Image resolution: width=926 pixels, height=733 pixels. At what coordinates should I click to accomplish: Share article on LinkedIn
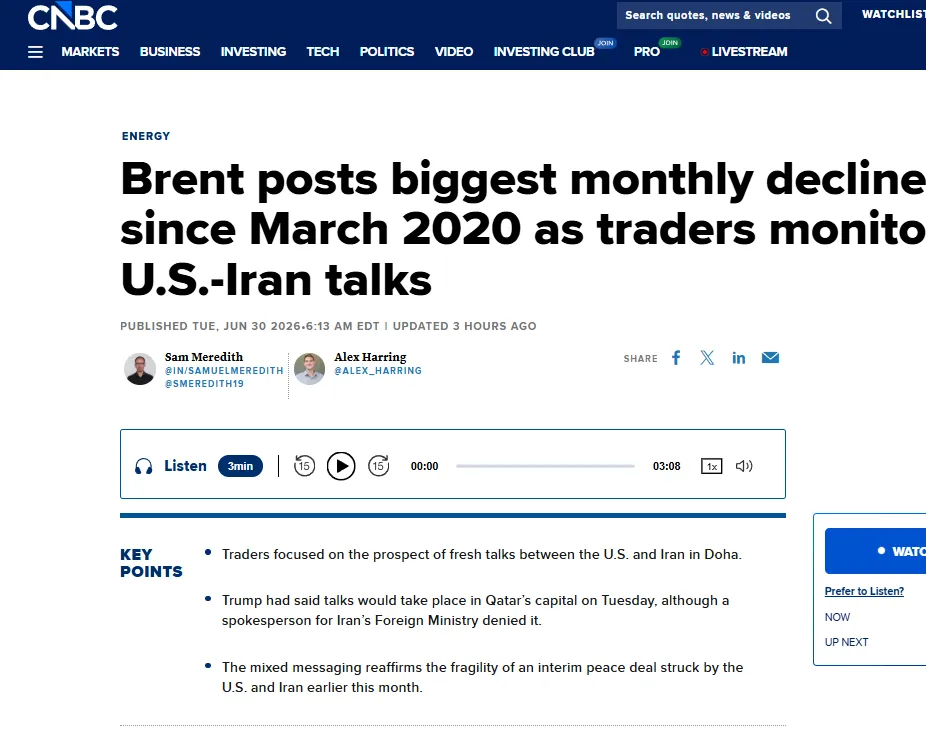[x=738, y=358]
